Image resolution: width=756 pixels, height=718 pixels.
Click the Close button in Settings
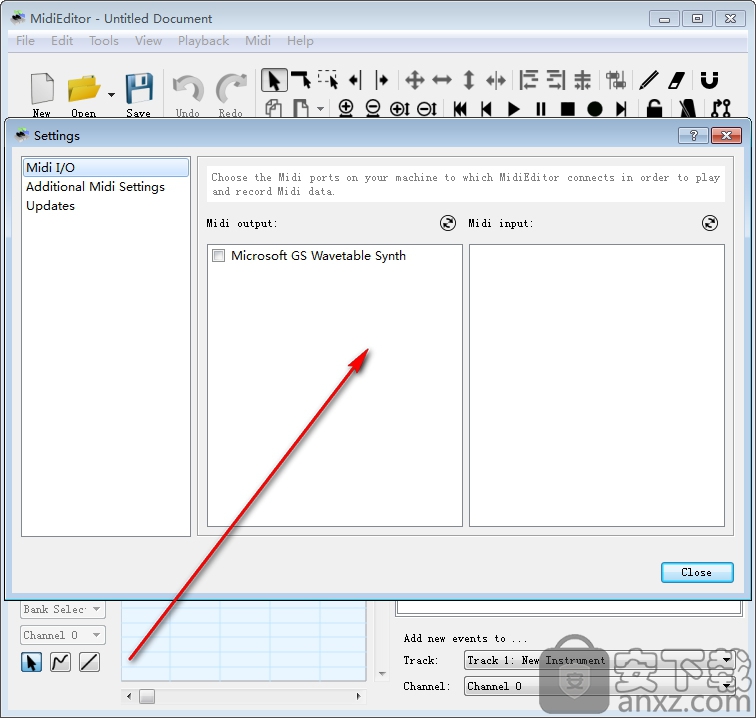(697, 572)
